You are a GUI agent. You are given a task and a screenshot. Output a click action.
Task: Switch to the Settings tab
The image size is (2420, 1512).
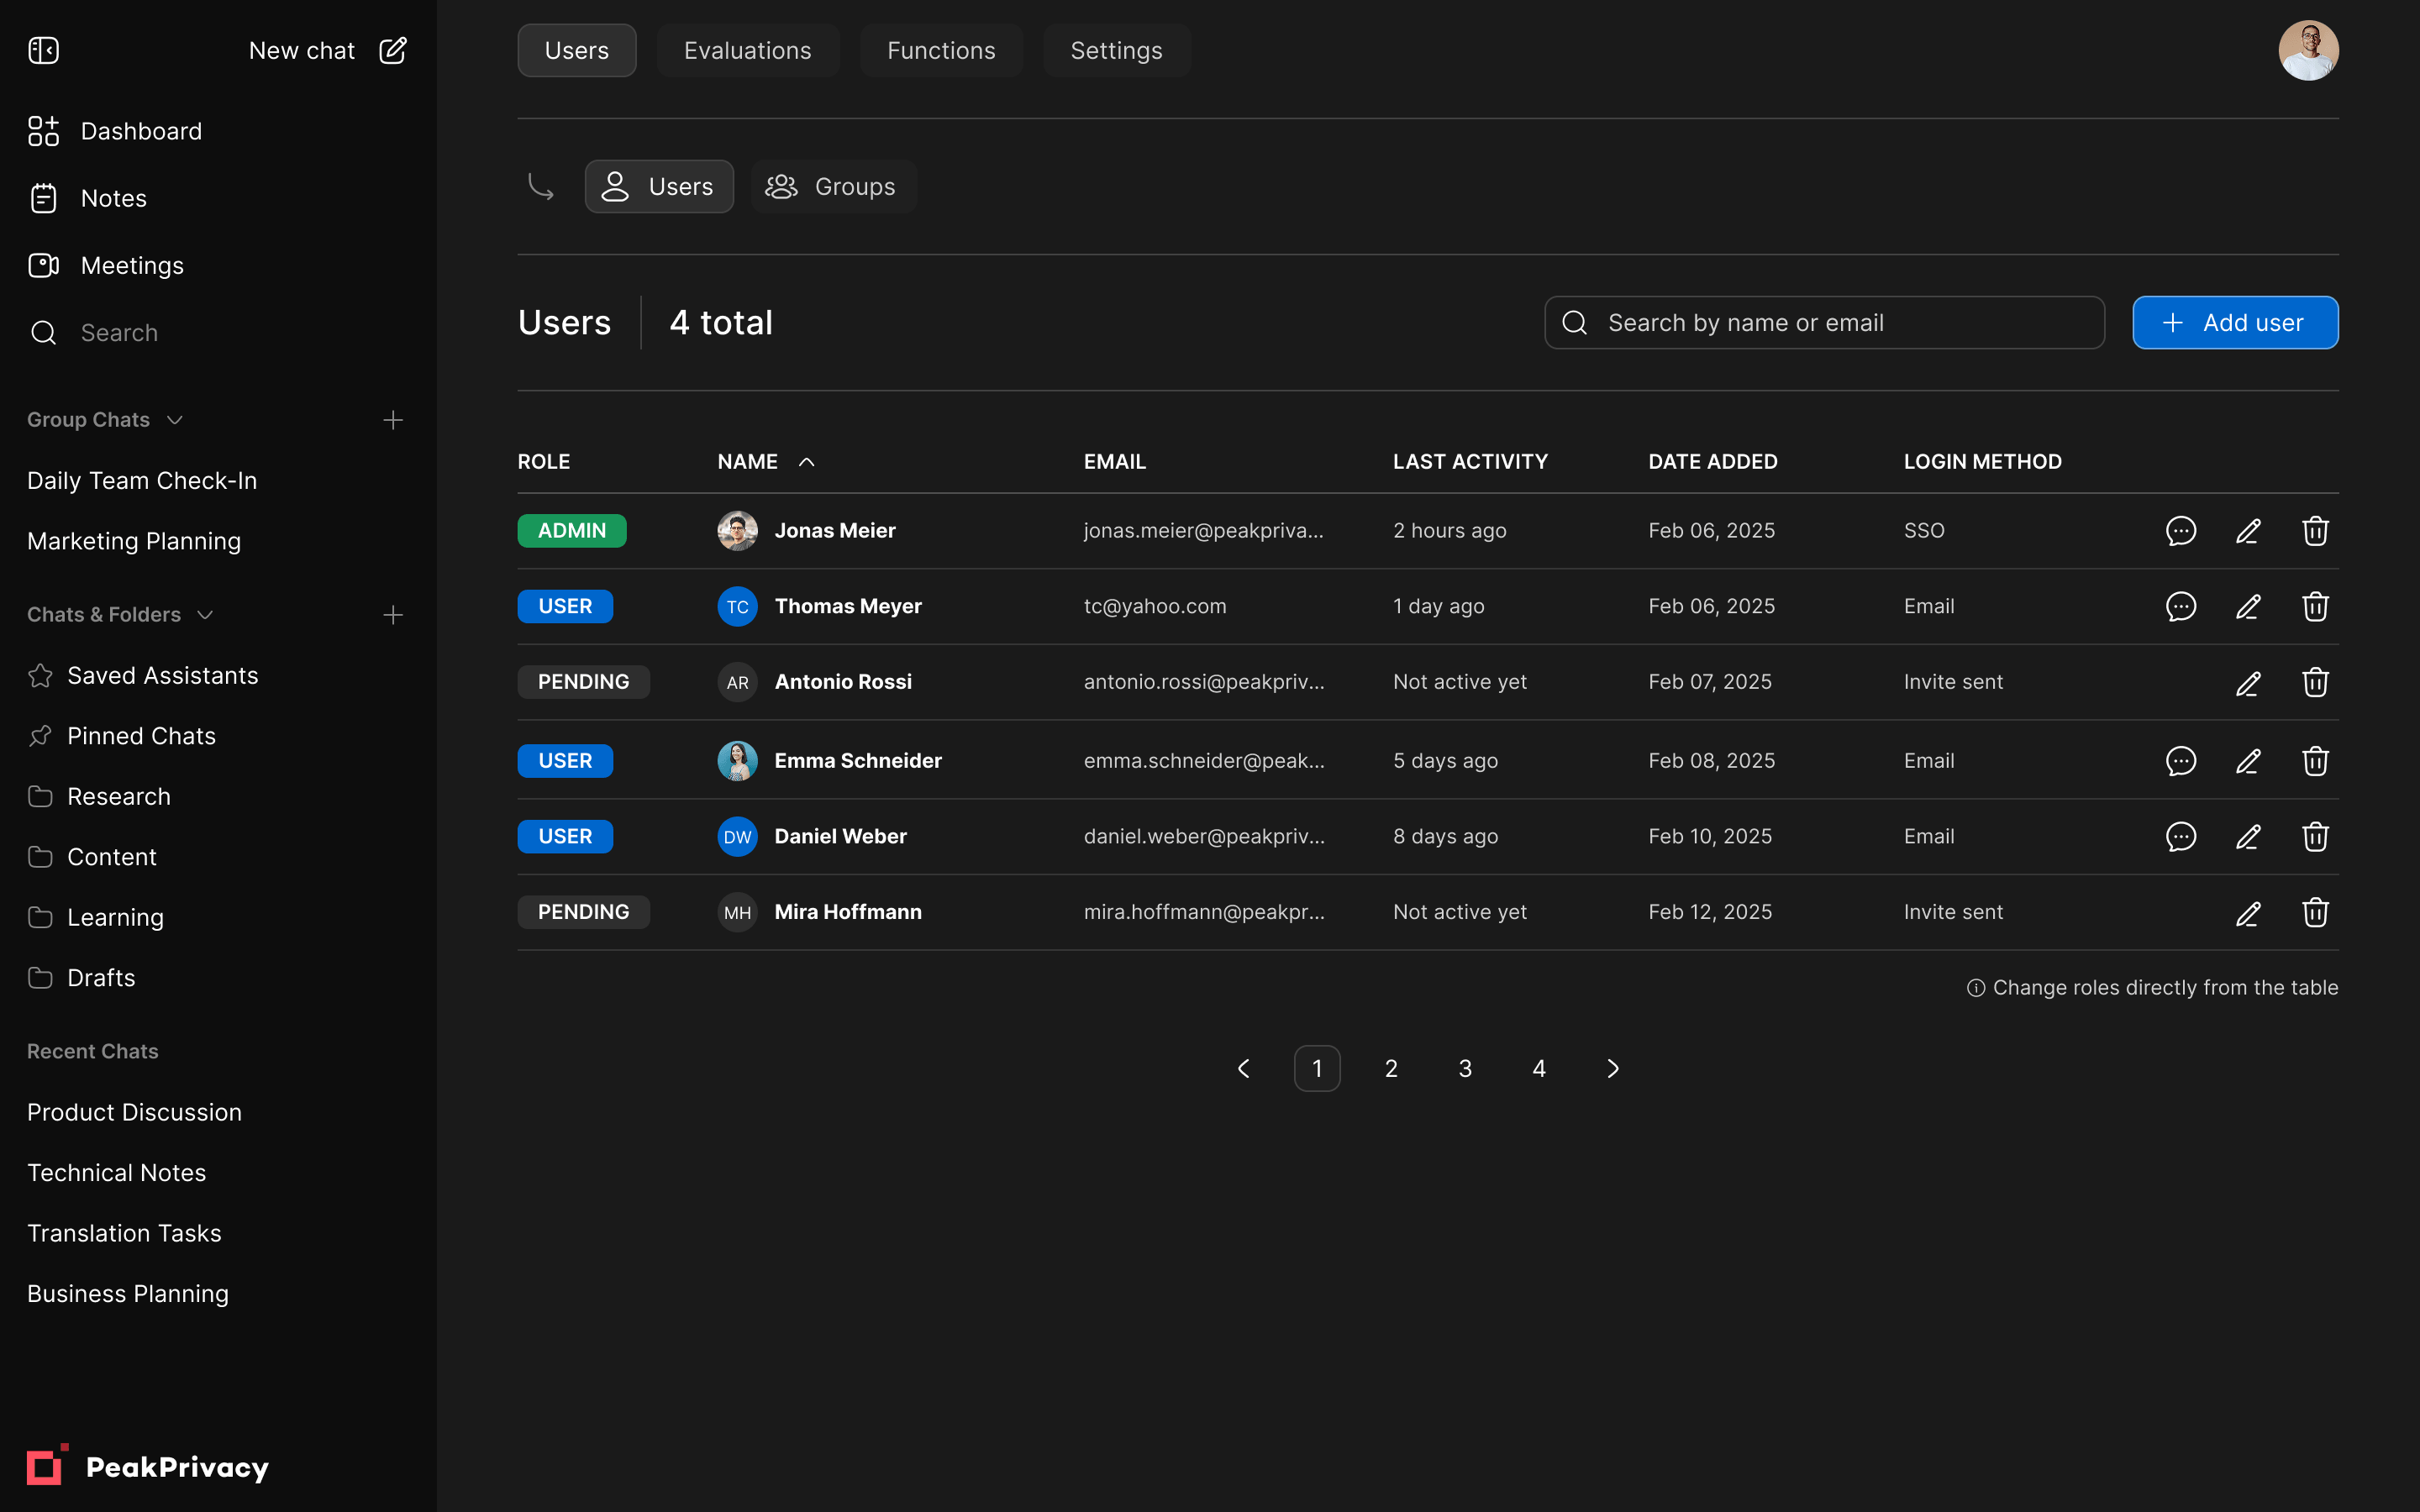coord(1116,50)
